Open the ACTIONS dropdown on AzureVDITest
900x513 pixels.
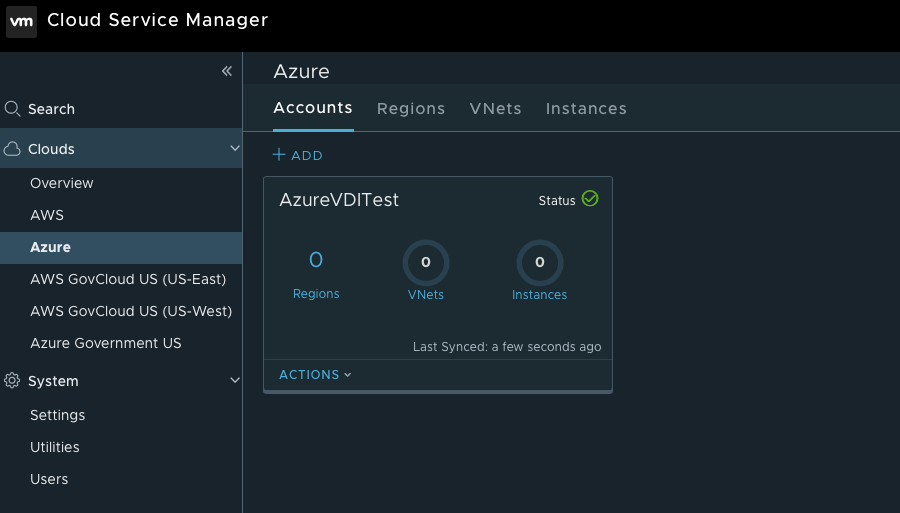click(315, 375)
